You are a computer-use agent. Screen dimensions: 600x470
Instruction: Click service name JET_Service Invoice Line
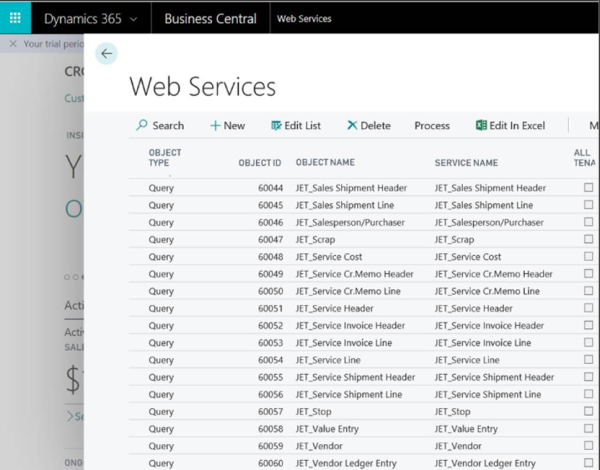point(483,343)
